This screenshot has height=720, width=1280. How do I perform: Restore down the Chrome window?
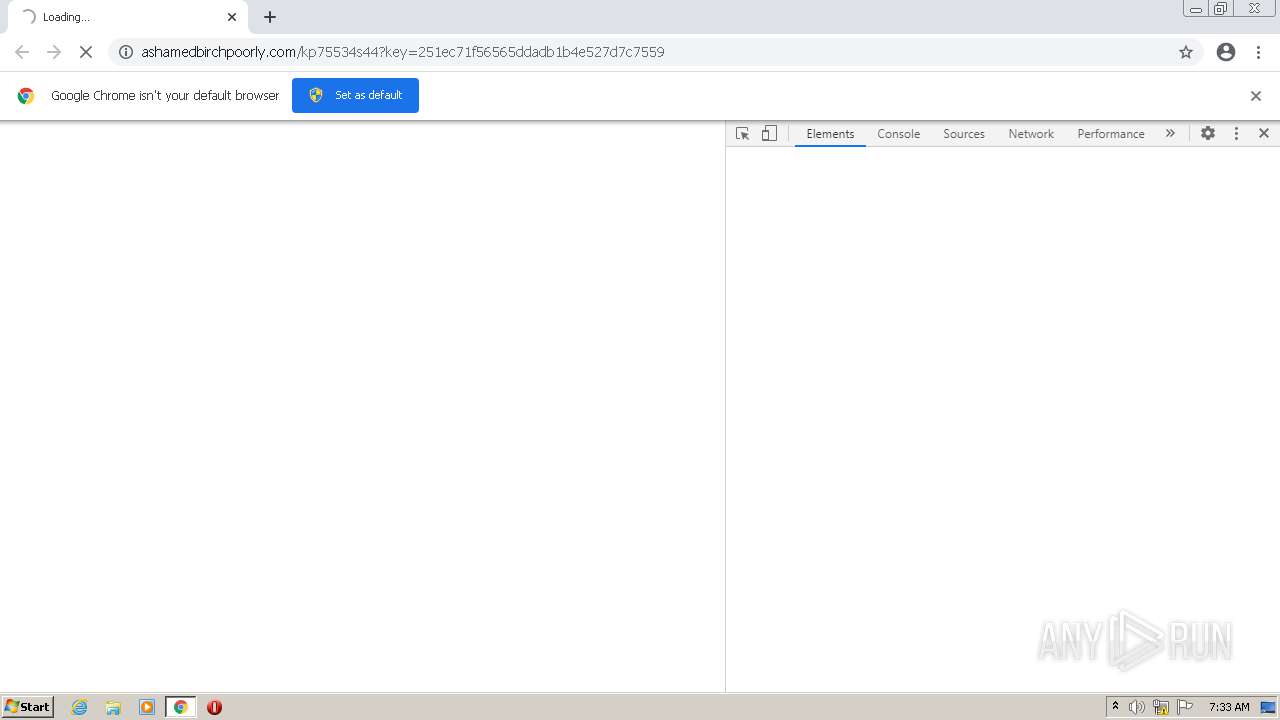point(1221,9)
